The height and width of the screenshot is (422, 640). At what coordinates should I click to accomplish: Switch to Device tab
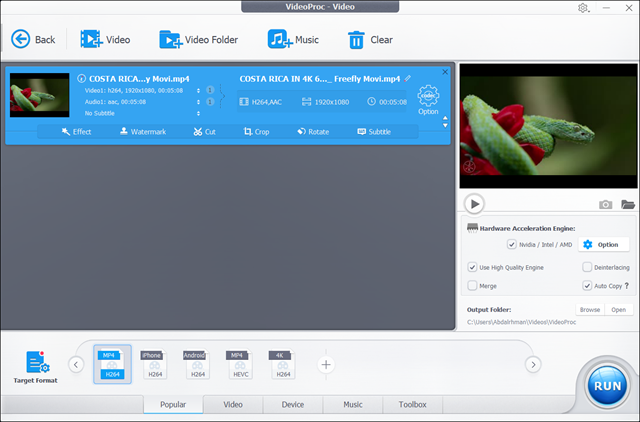tap(293, 404)
